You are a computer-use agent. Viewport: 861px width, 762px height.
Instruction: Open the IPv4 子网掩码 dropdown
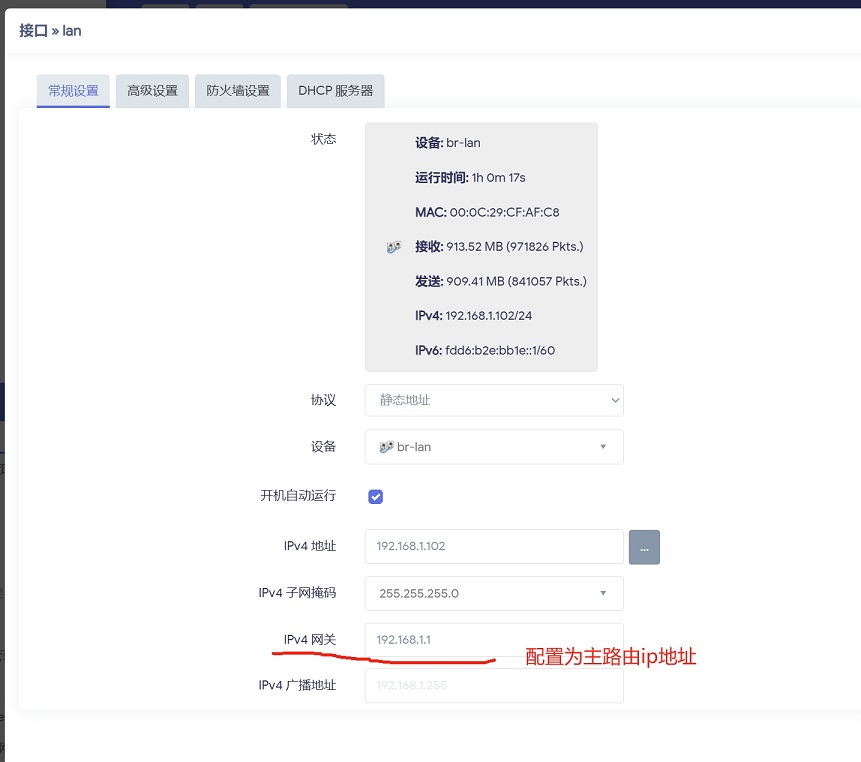pos(494,593)
